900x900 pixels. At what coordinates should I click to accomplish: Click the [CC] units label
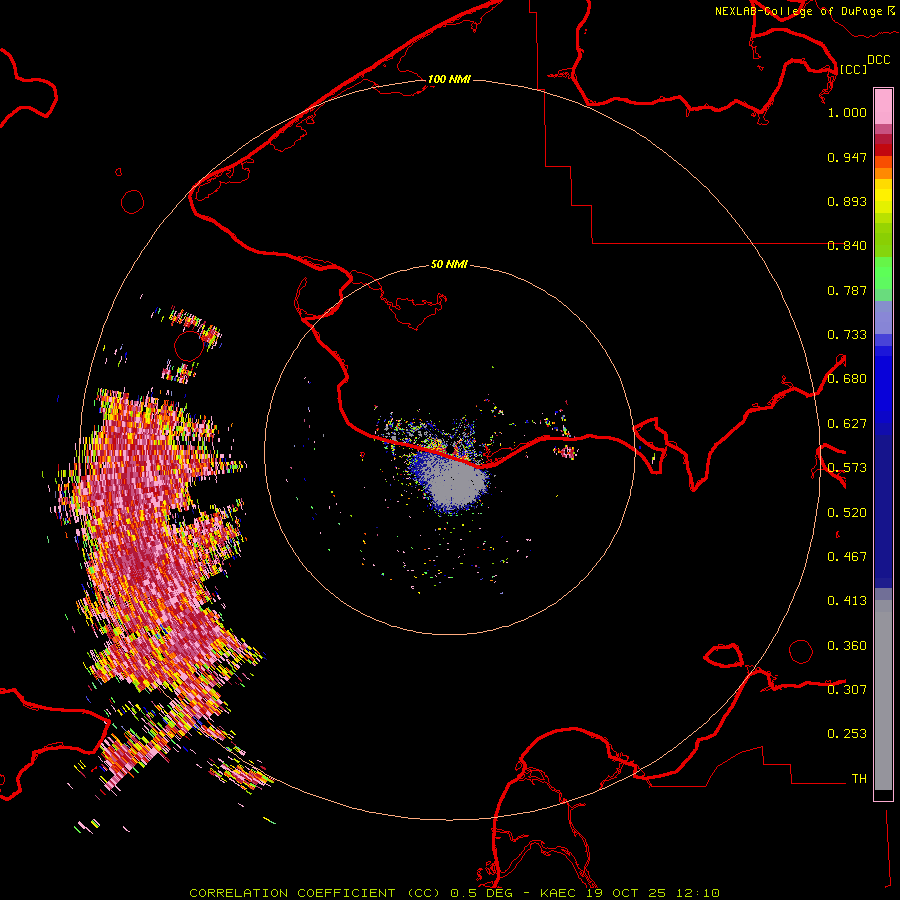click(853, 69)
